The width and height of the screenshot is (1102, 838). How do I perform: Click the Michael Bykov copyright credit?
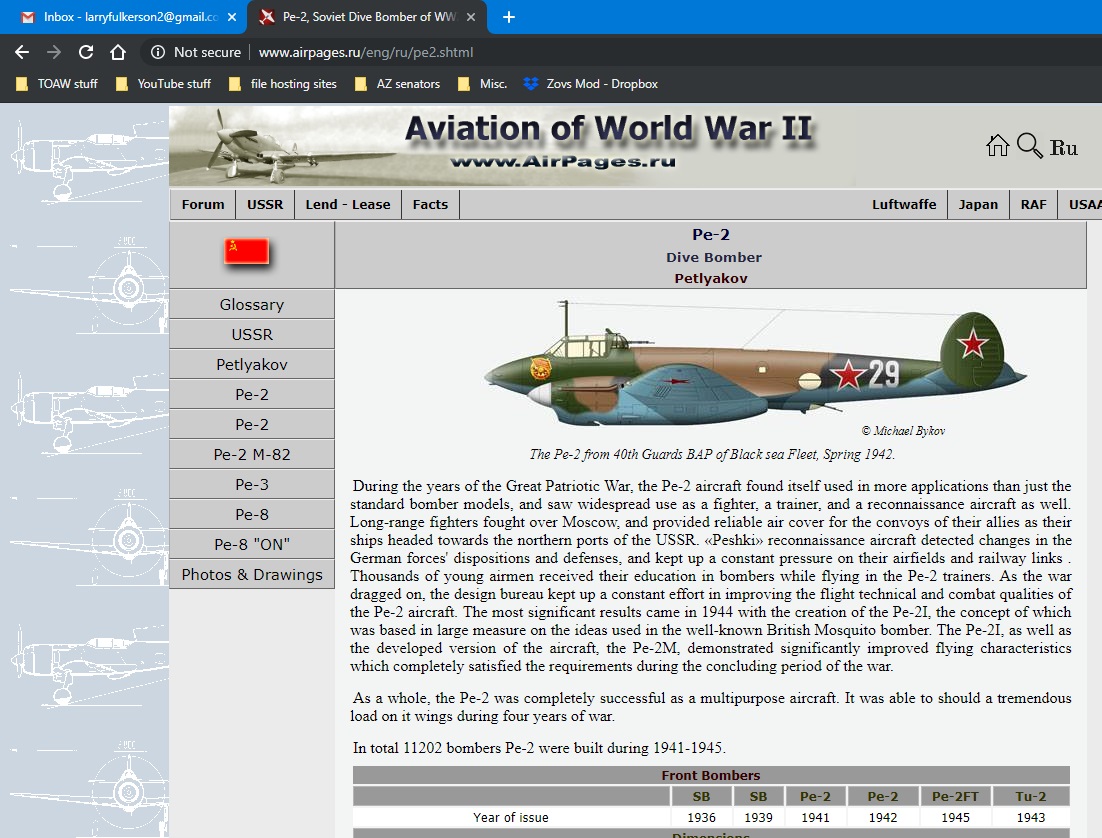coord(903,431)
